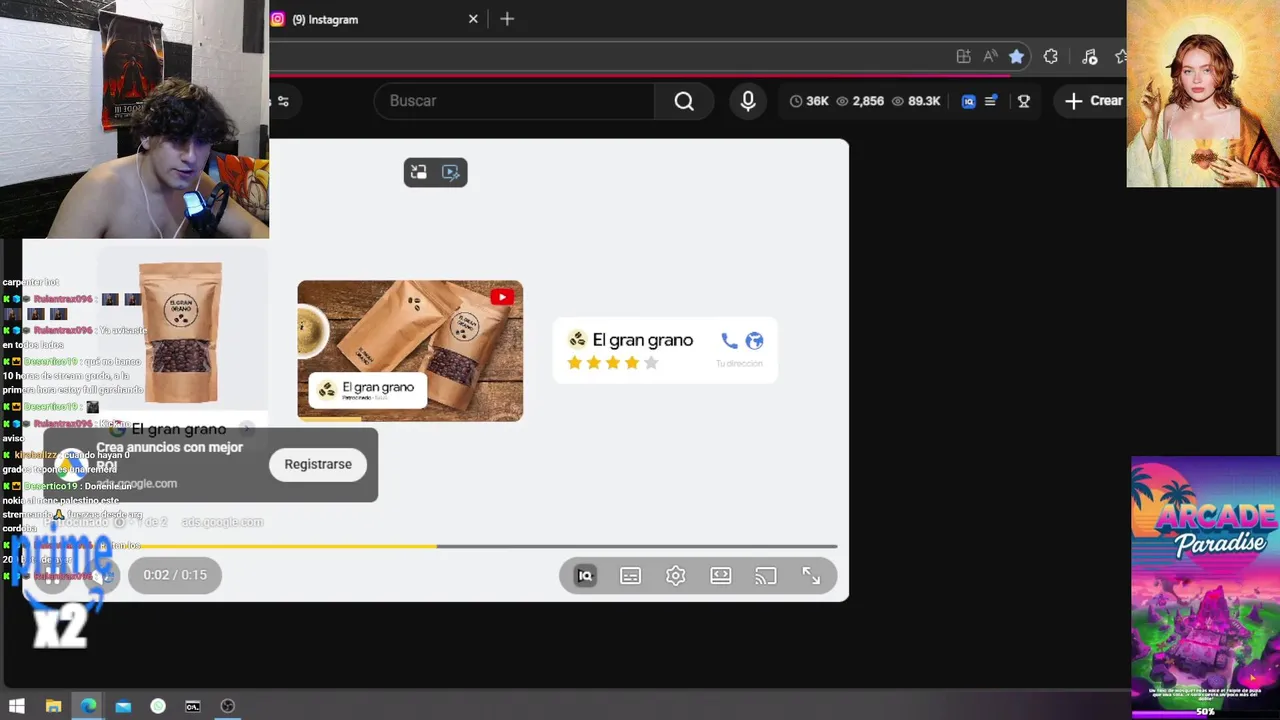This screenshot has height=720, width=1280.
Task: Toggle the favorite star in address bar
Action: [x=1016, y=57]
